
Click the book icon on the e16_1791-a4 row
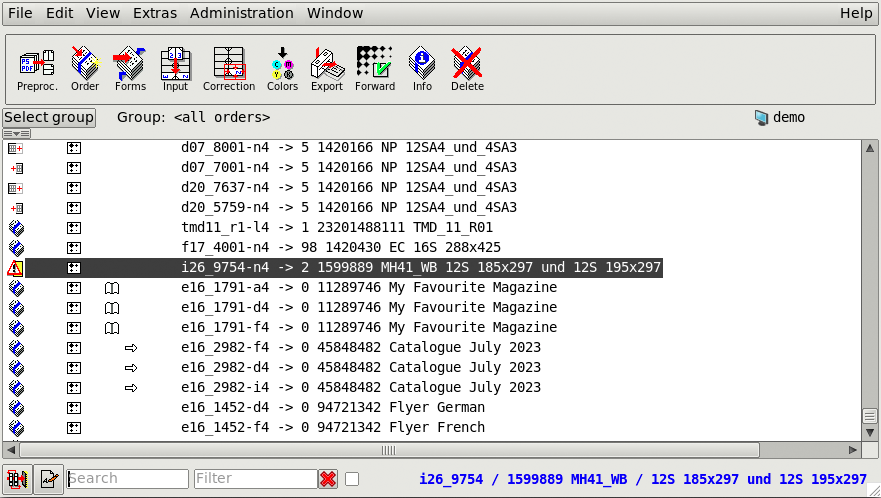112,288
